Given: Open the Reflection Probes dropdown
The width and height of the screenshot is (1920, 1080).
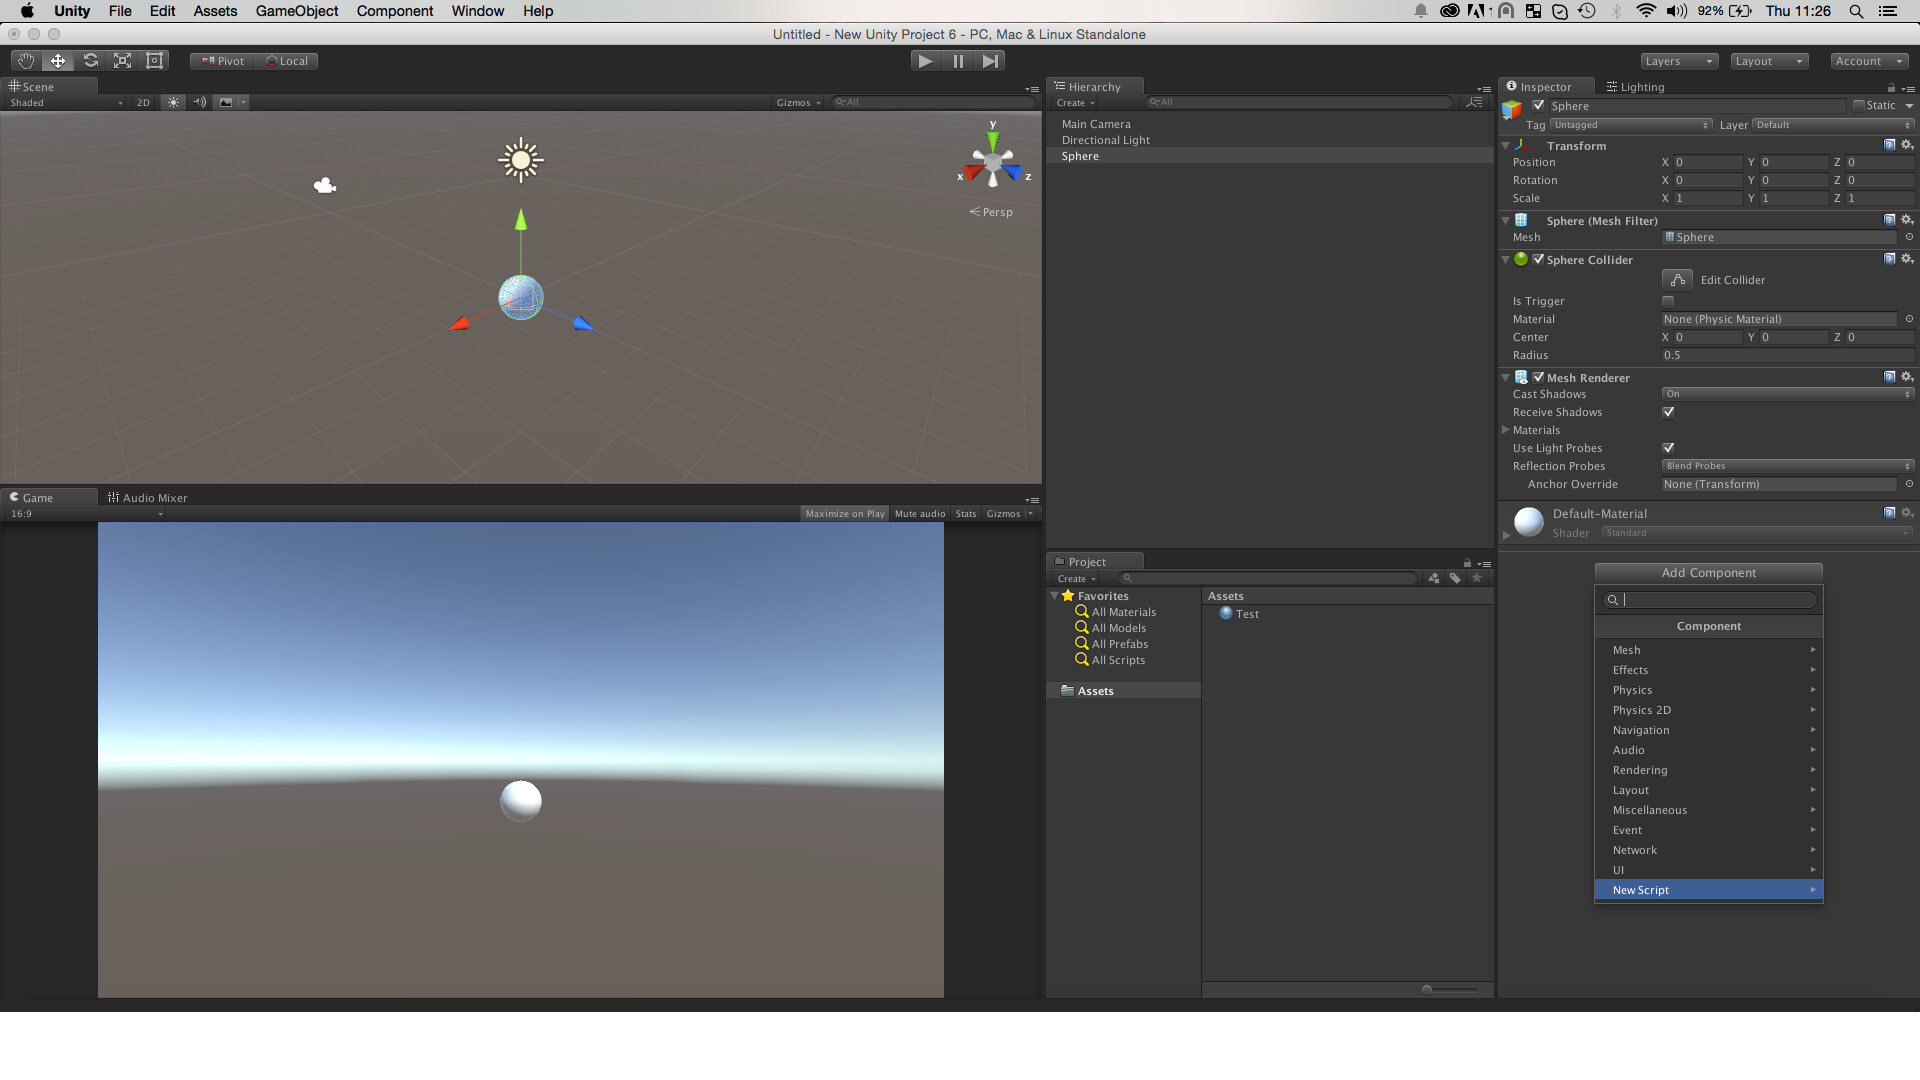Looking at the screenshot, I should (1786, 466).
